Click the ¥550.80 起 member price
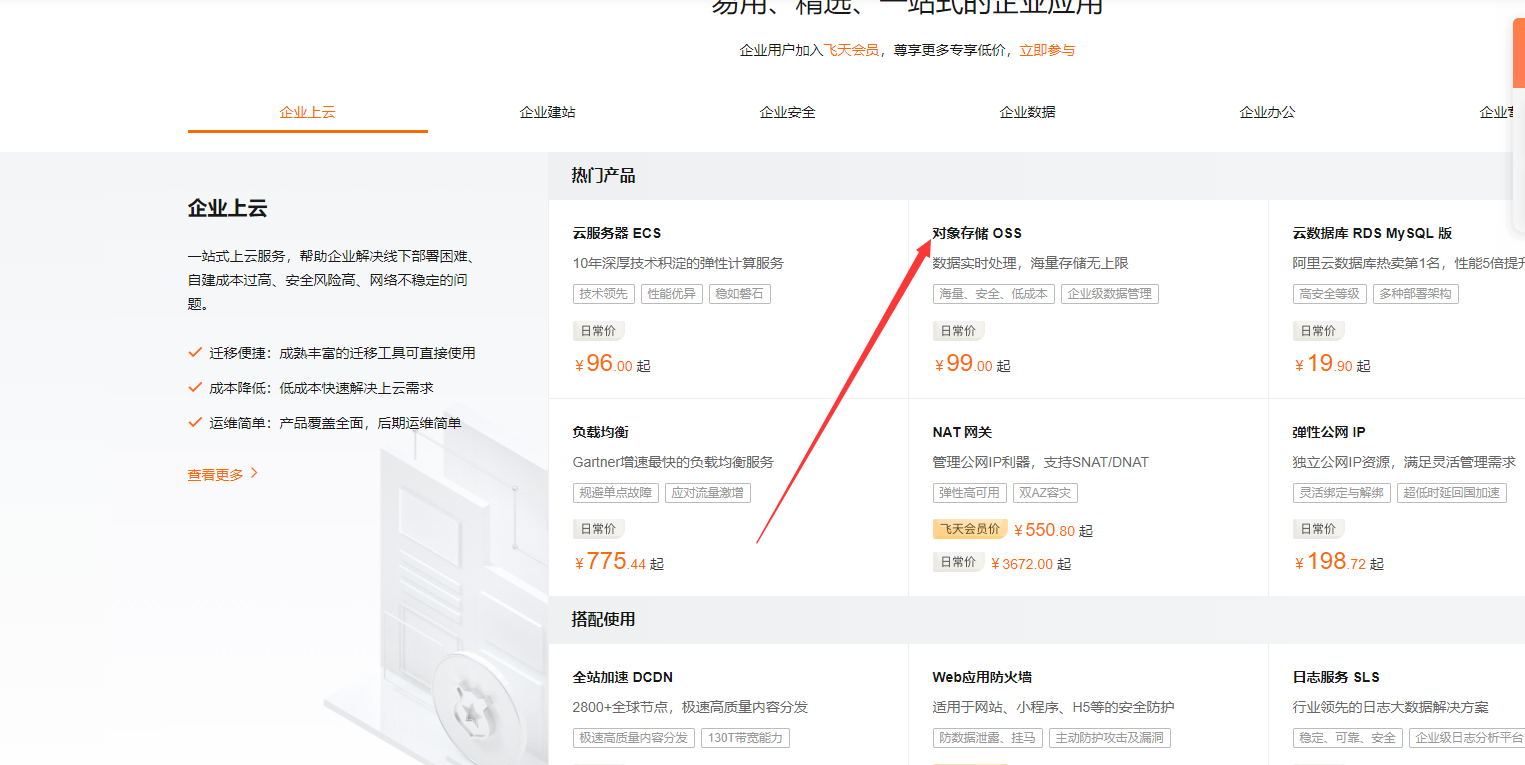 point(1053,530)
